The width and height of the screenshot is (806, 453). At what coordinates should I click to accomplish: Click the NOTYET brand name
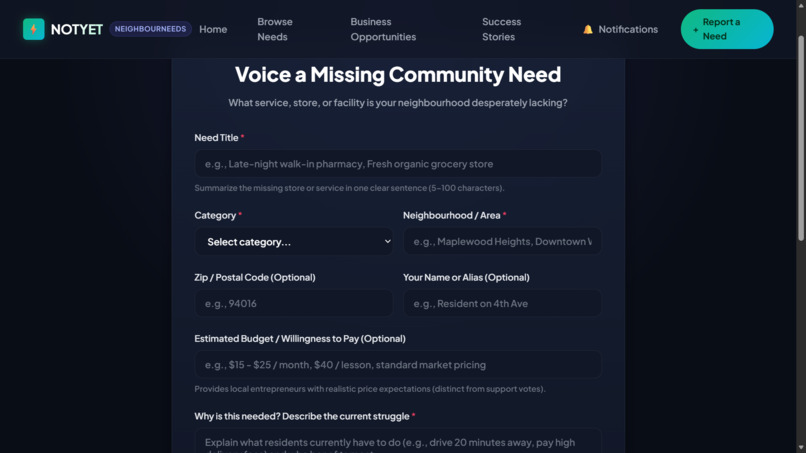pyautogui.click(x=77, y=29)
